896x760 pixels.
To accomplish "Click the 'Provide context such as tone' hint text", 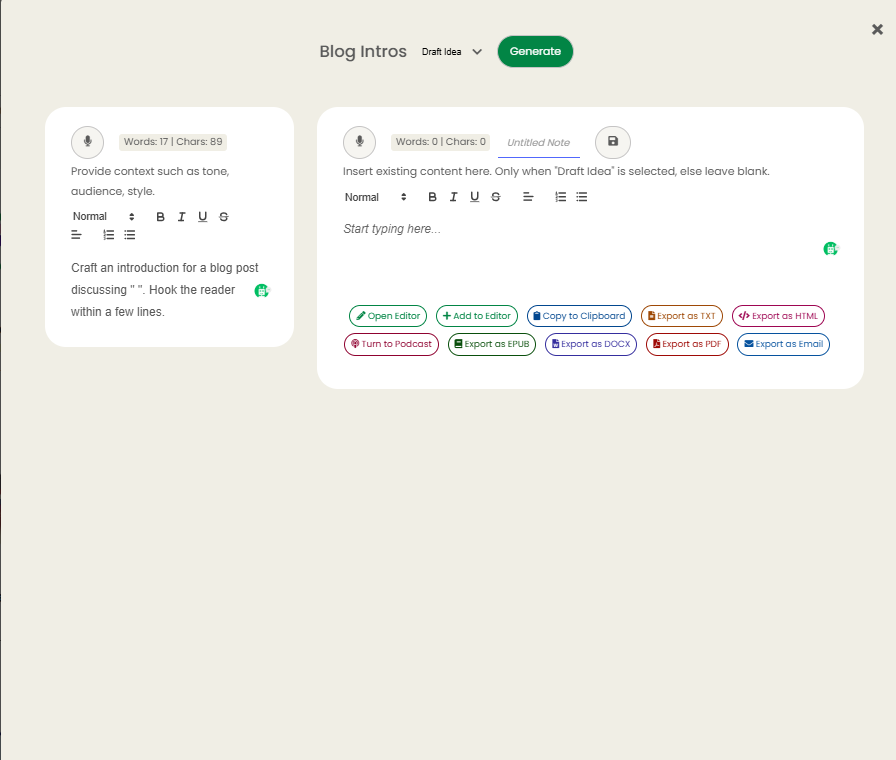I will coord(150,181).
